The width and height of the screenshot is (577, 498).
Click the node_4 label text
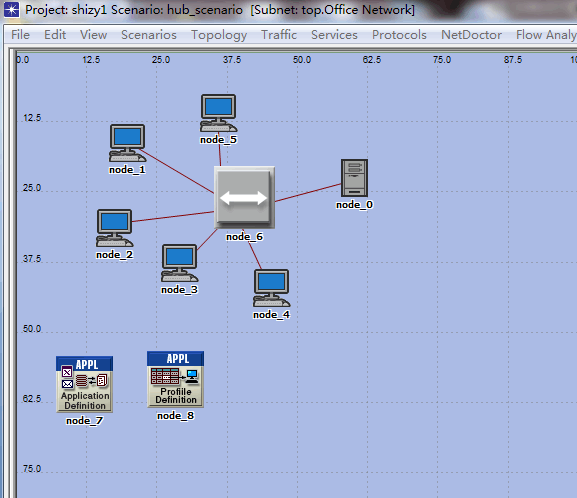(x=272, y=315)
